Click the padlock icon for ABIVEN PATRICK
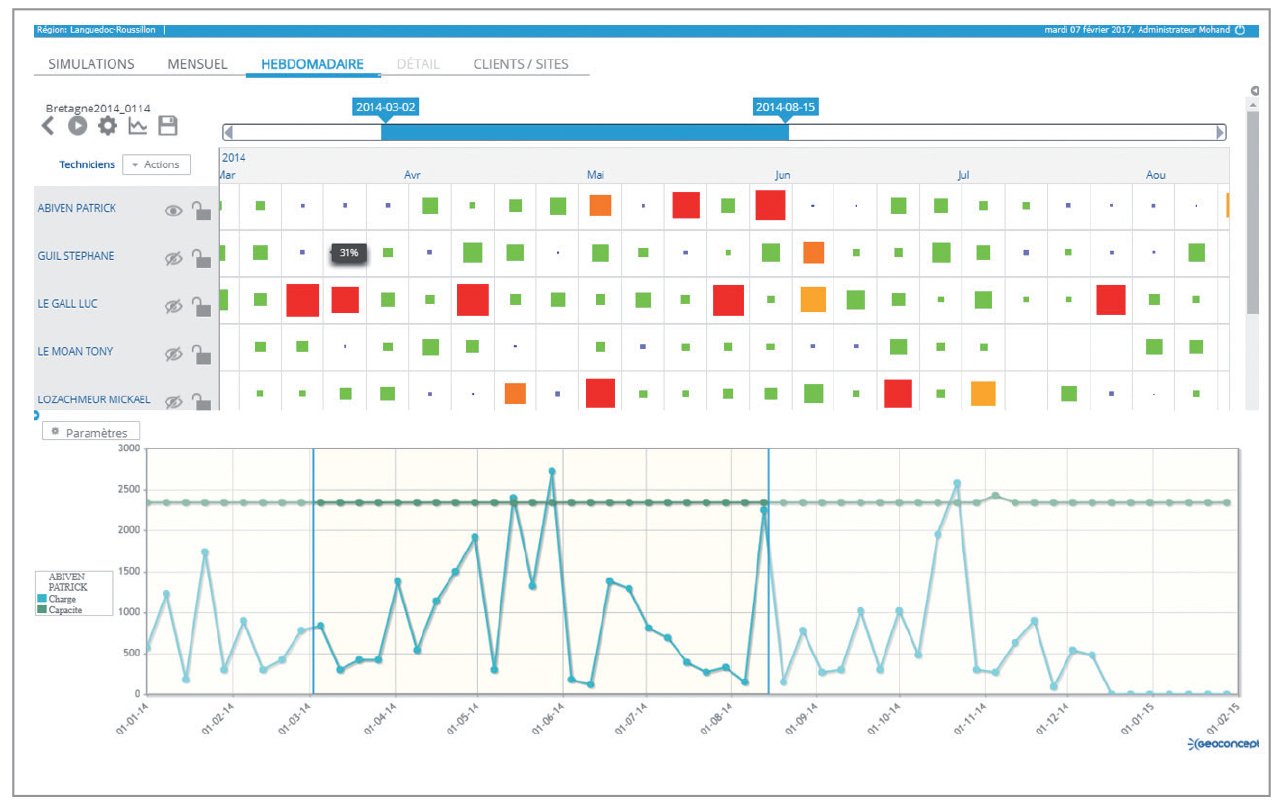 coord(202,209)
